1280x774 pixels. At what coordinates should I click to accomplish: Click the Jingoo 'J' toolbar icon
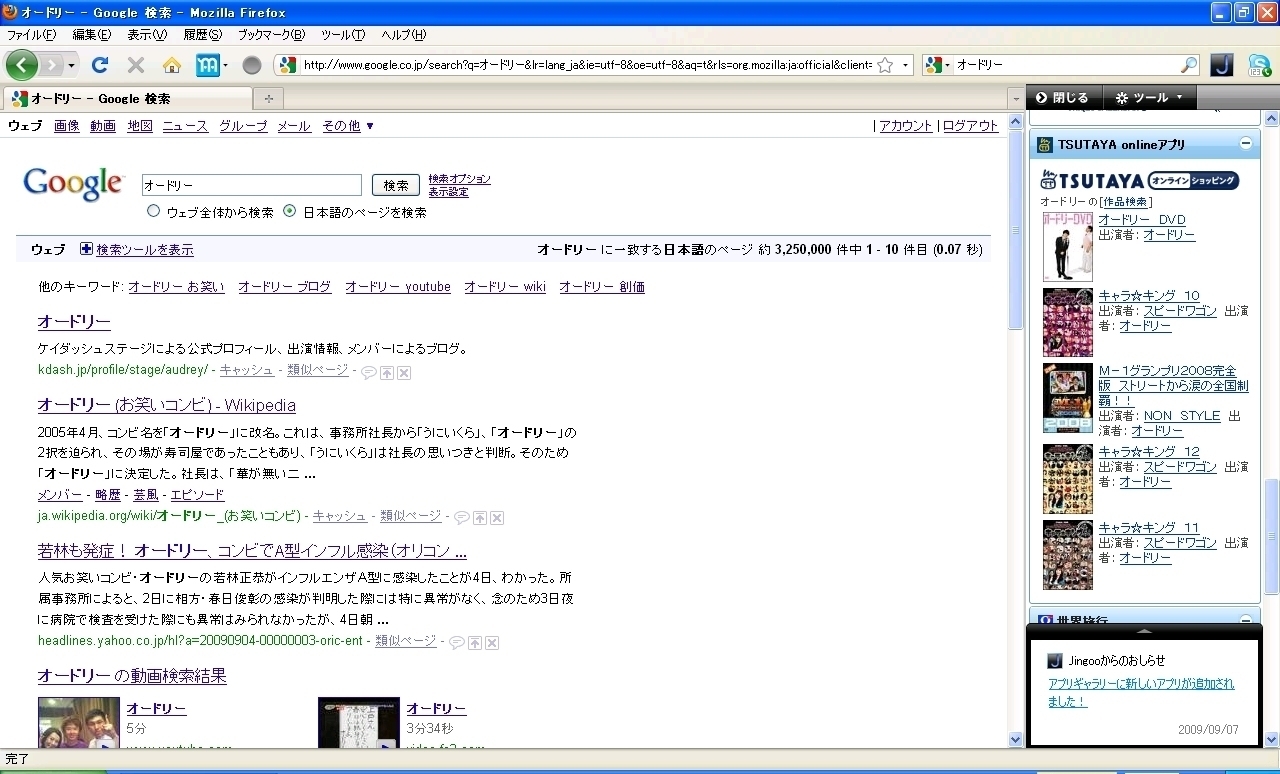coord(1222,65)
